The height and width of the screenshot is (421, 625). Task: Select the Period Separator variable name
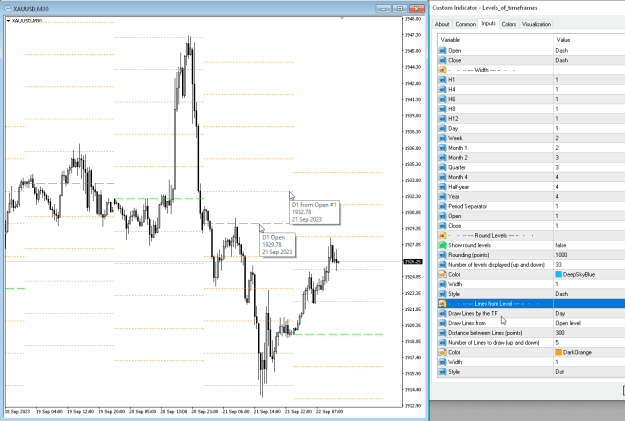468,206
